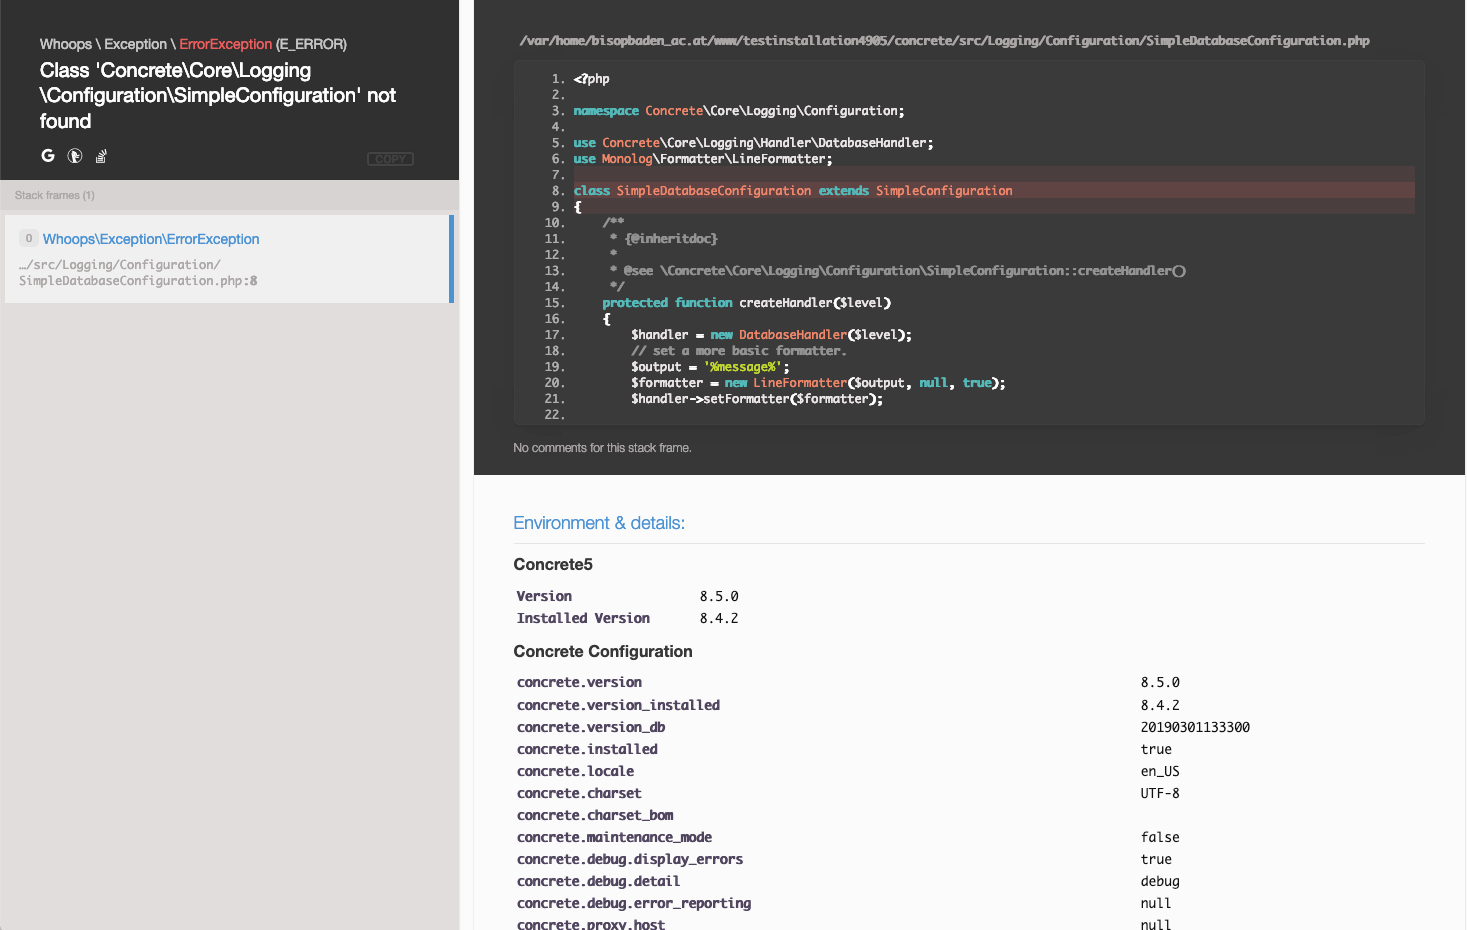Screen dimensions: 1467x930
Task: Search the error on Google
Action: pyautogui.click(x=48, y=155)
